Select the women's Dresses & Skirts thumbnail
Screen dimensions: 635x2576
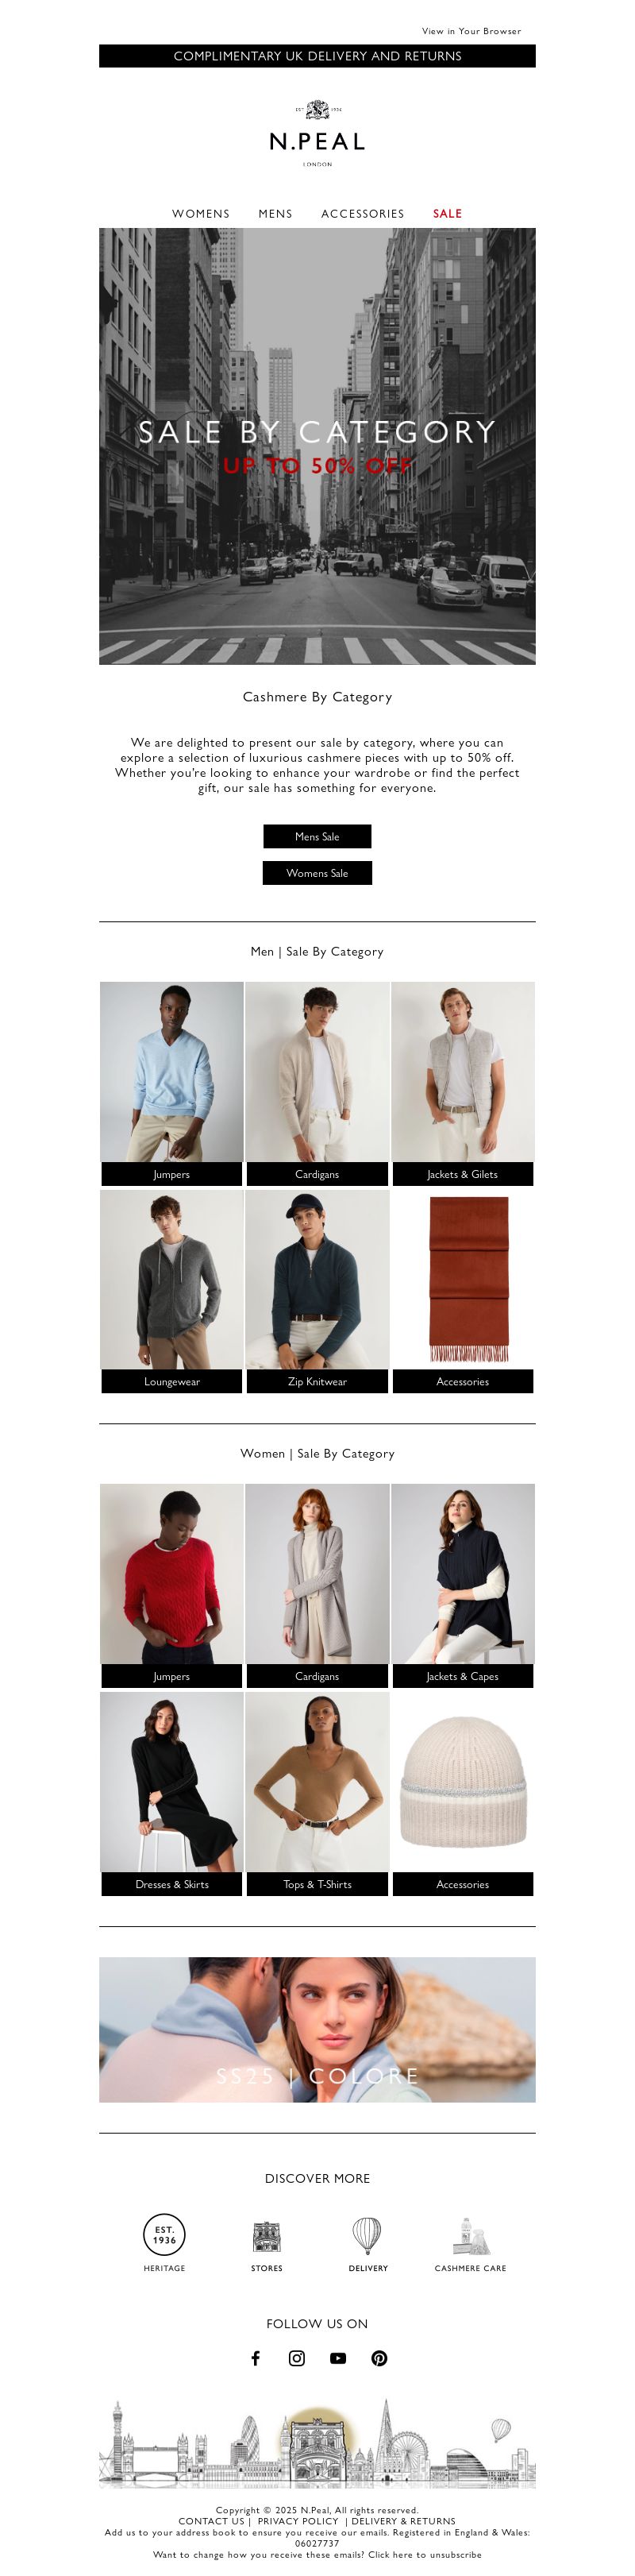click(x=171, y=1793)
